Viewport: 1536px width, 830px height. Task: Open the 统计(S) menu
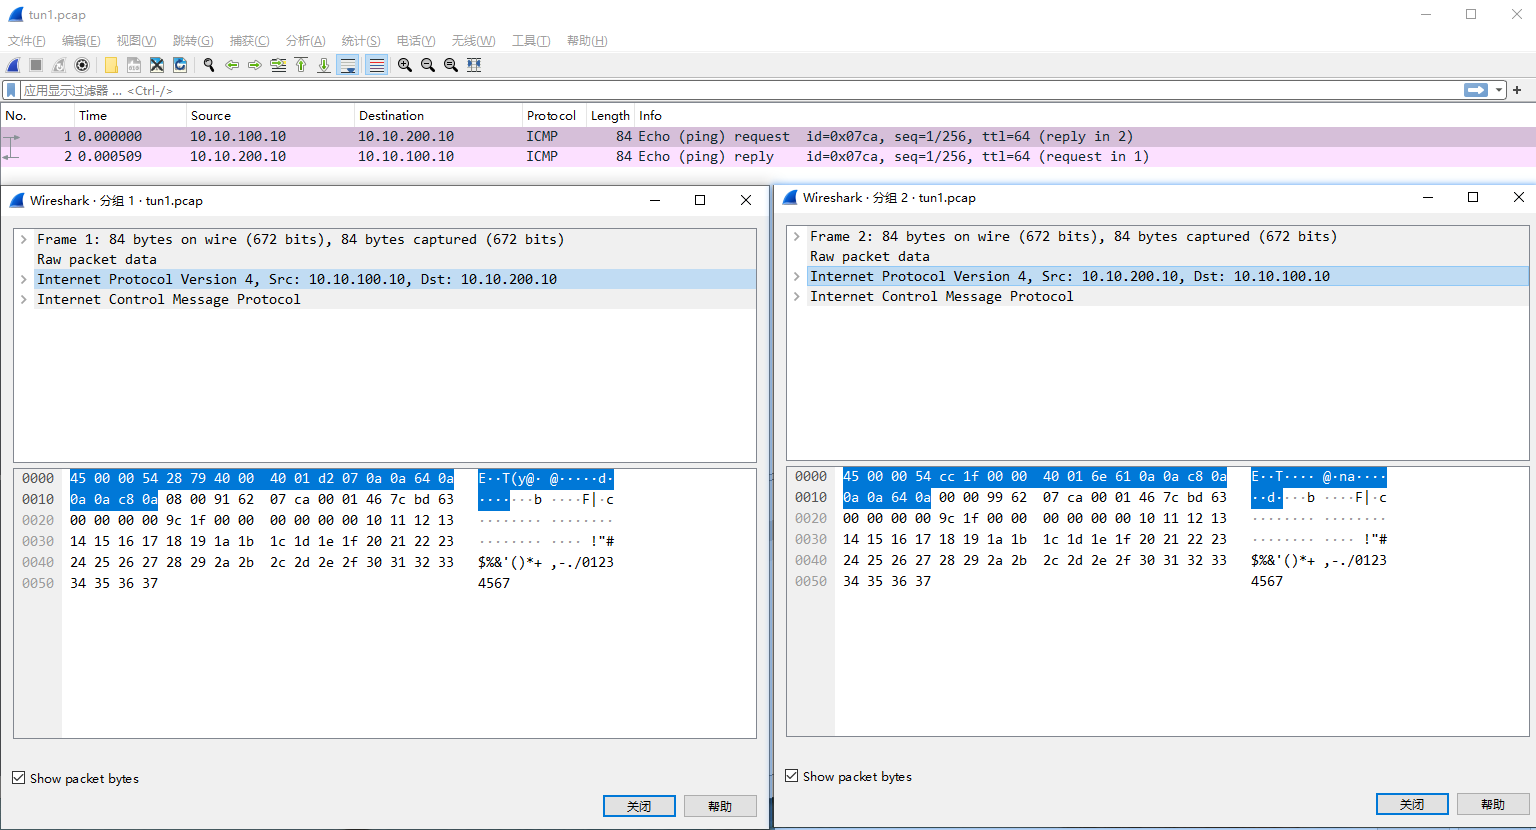coord(360,41)
